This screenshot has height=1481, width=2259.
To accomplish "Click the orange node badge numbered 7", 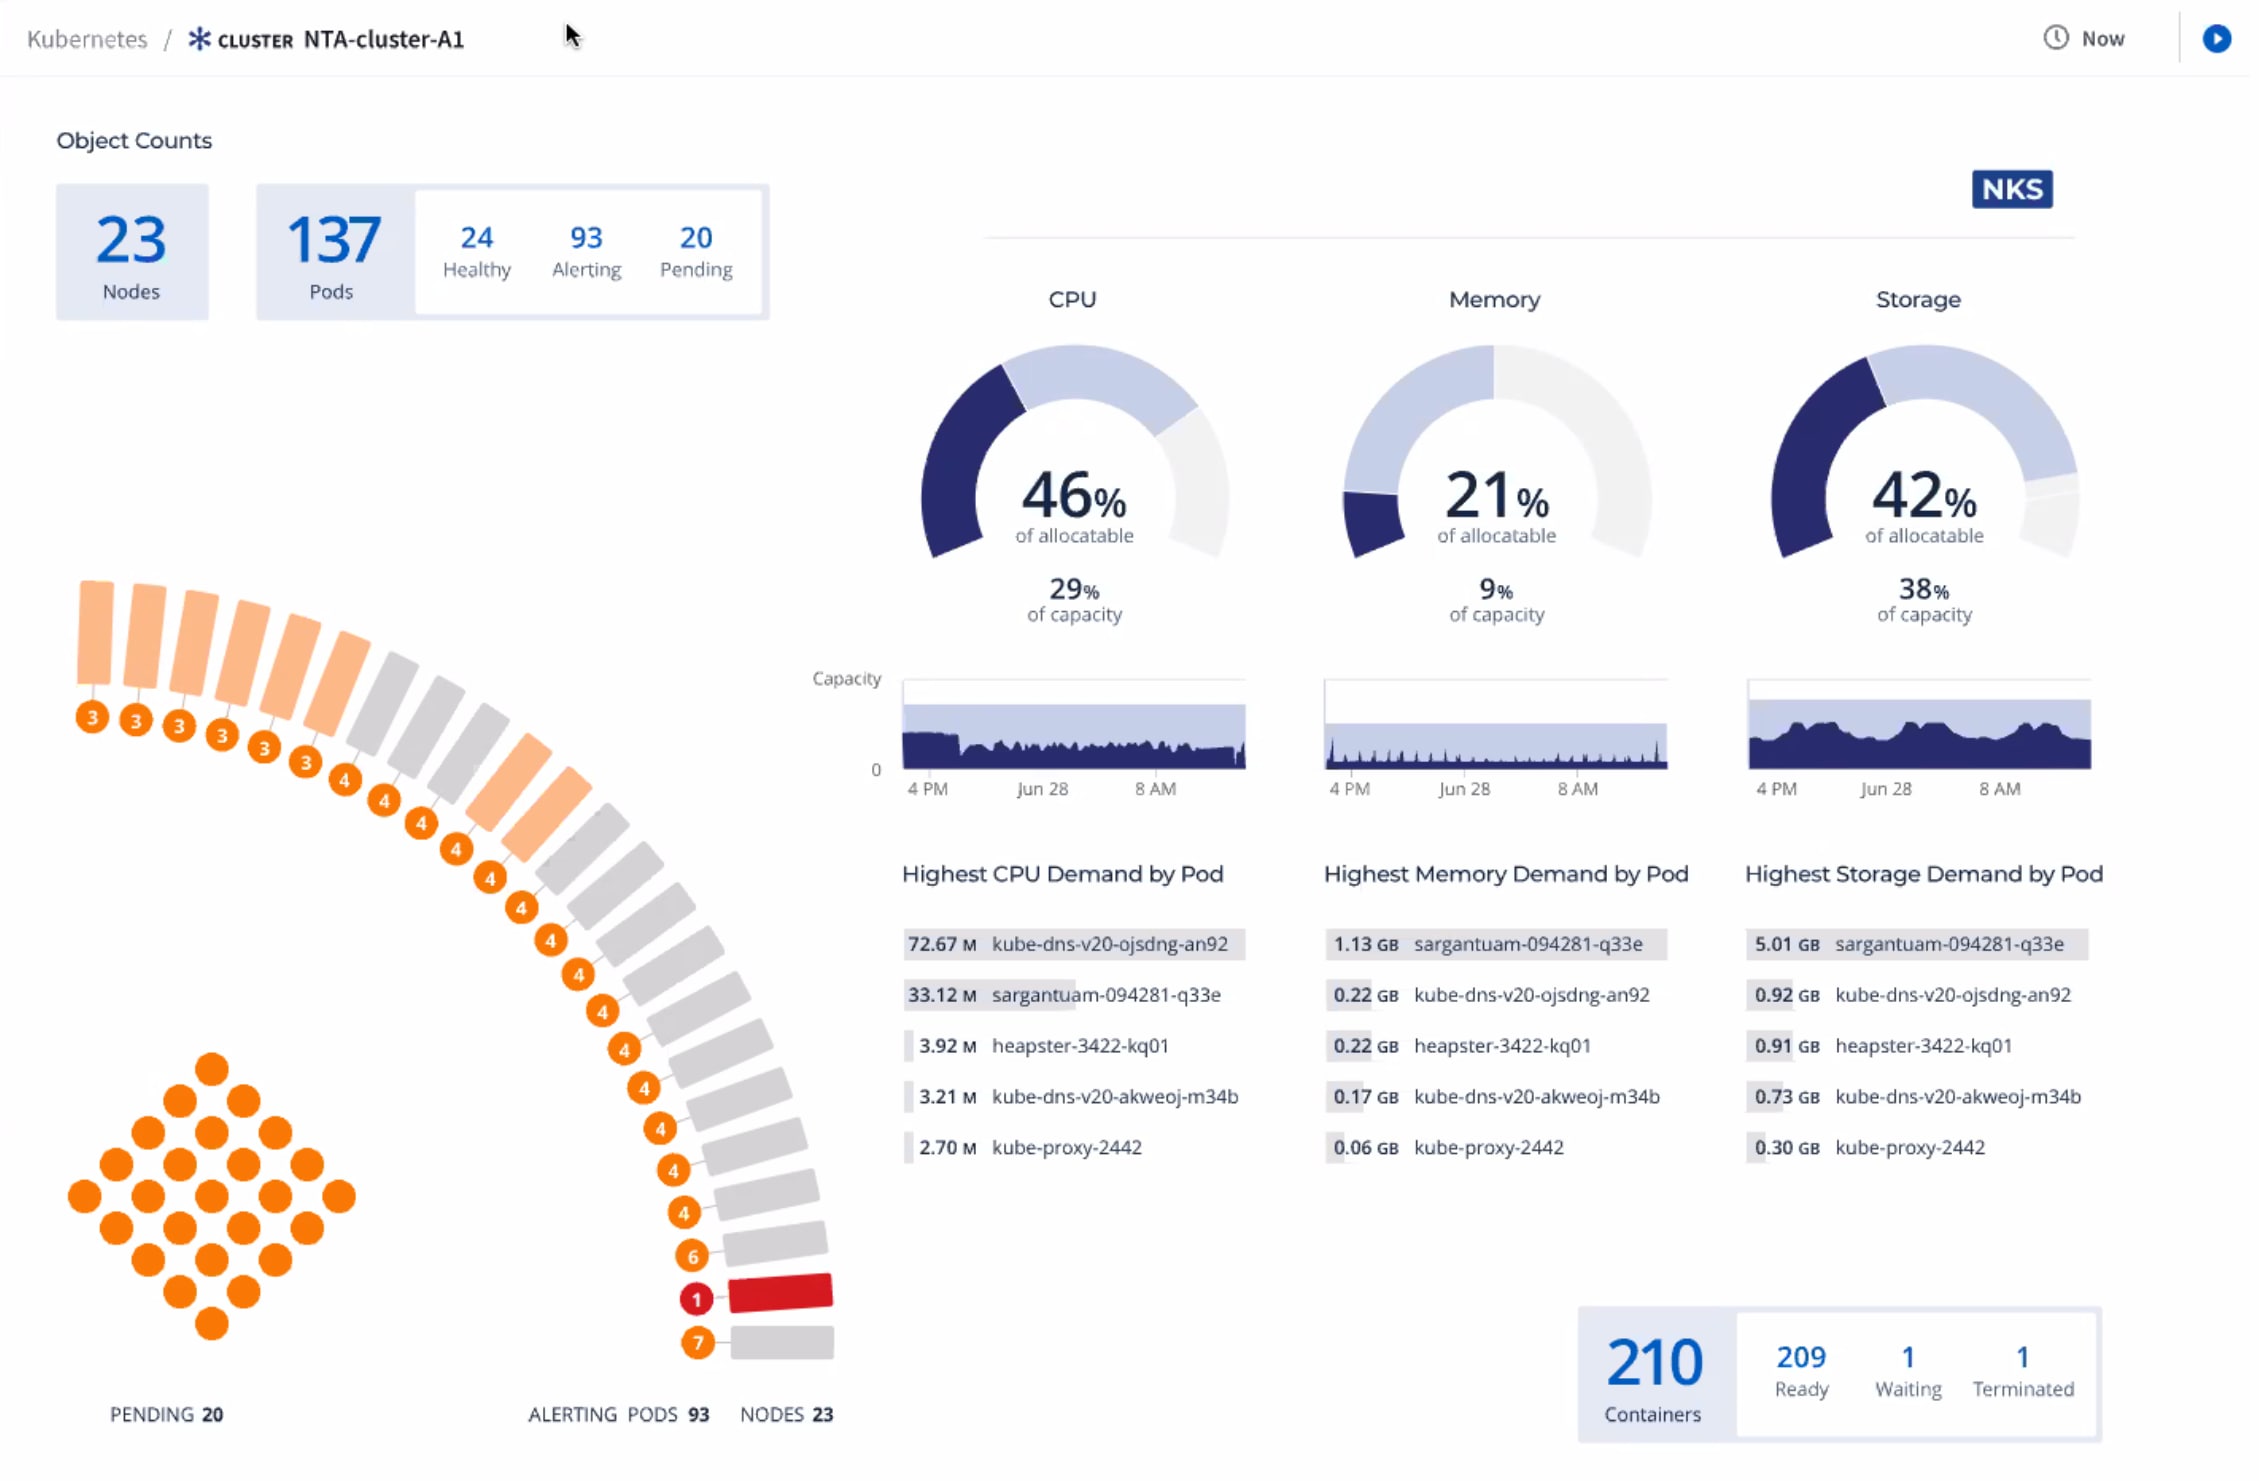I will point(698,1342).
